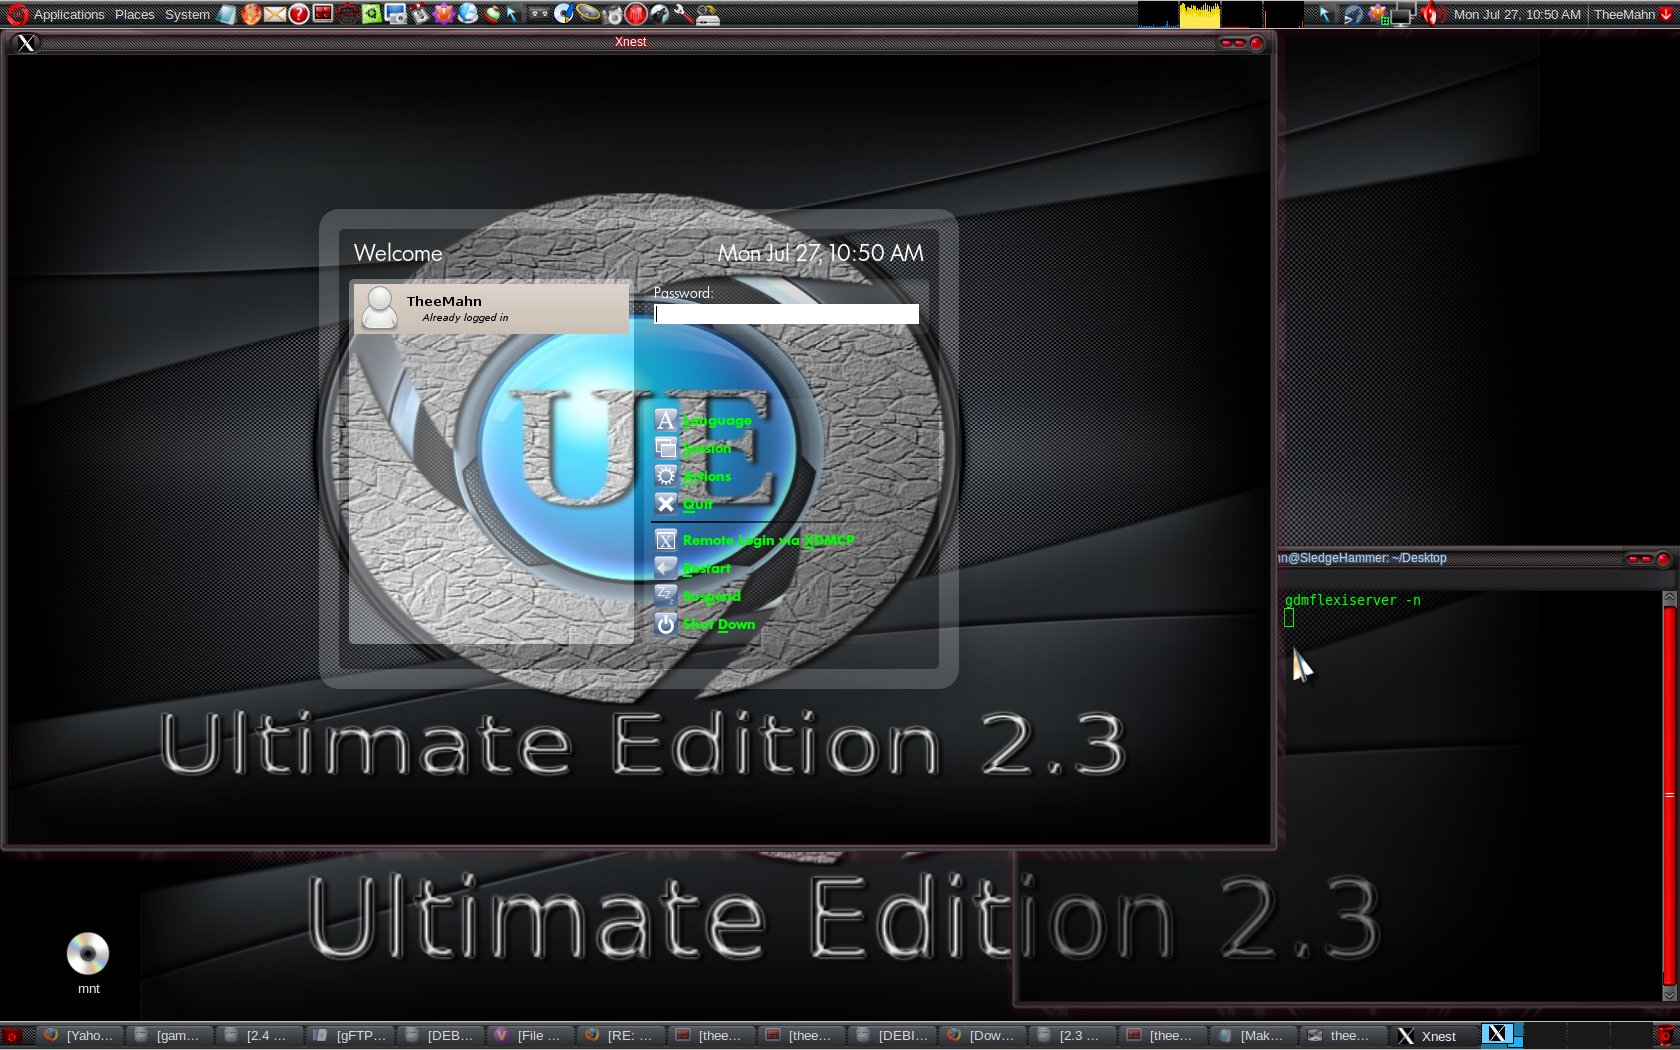Click the Suspend Zz icon

666,596
